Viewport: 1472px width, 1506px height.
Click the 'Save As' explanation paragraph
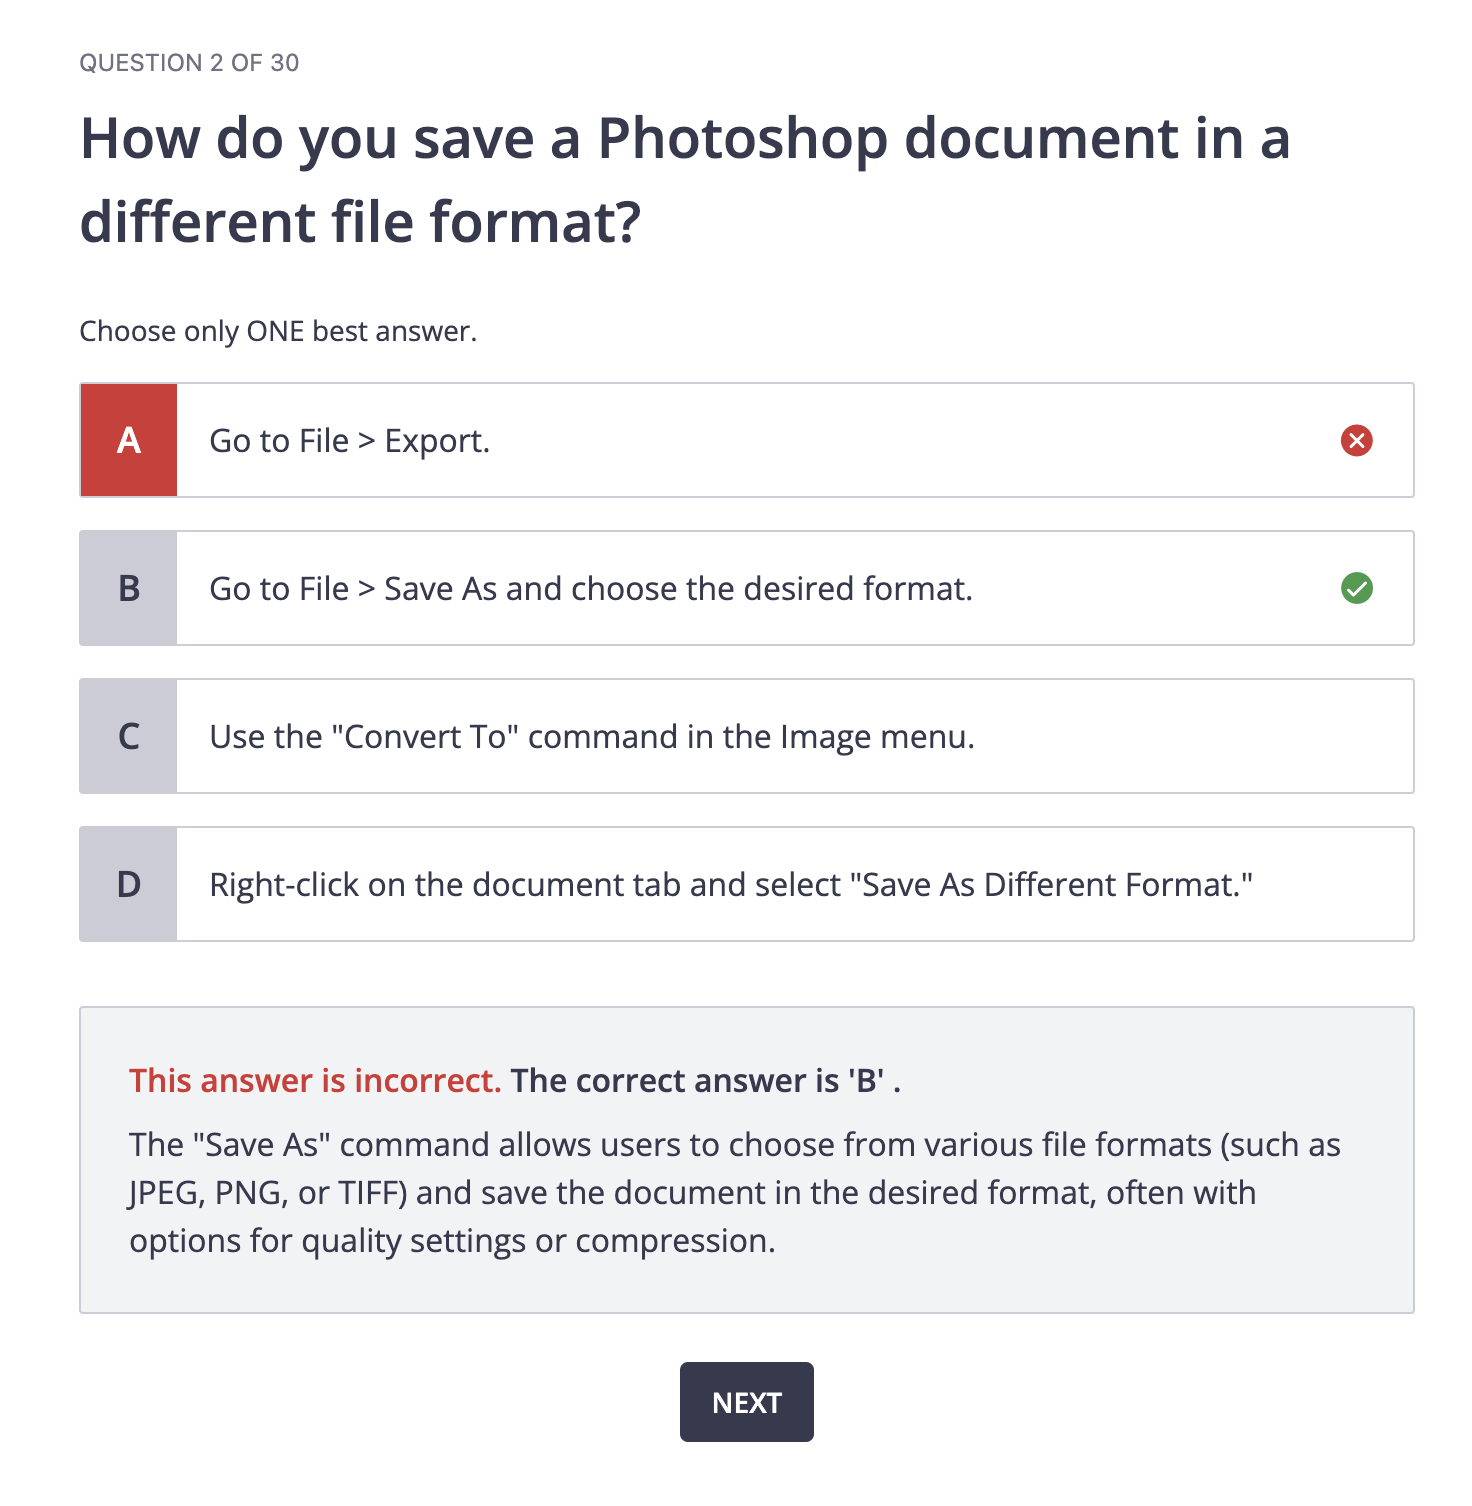735,1192
